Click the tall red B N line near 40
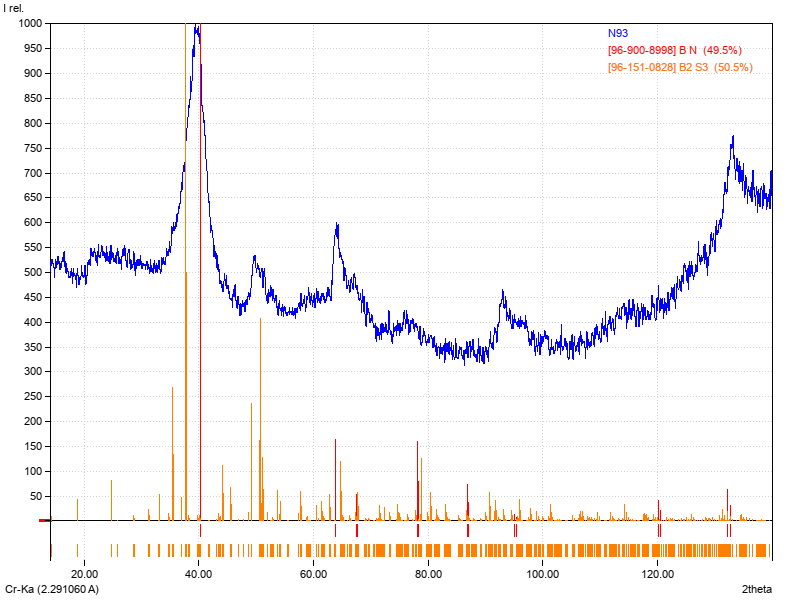This screenshot has width=800, height=600. coord(201,300)
